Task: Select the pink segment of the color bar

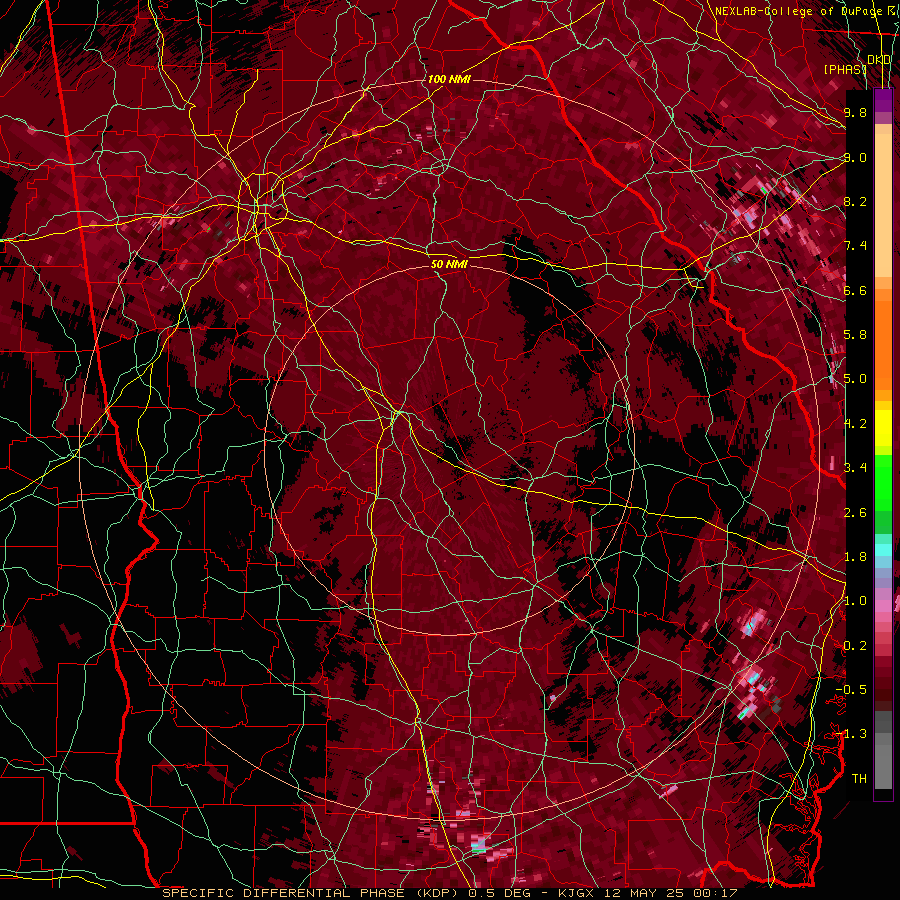Action: tap(883, 606)
